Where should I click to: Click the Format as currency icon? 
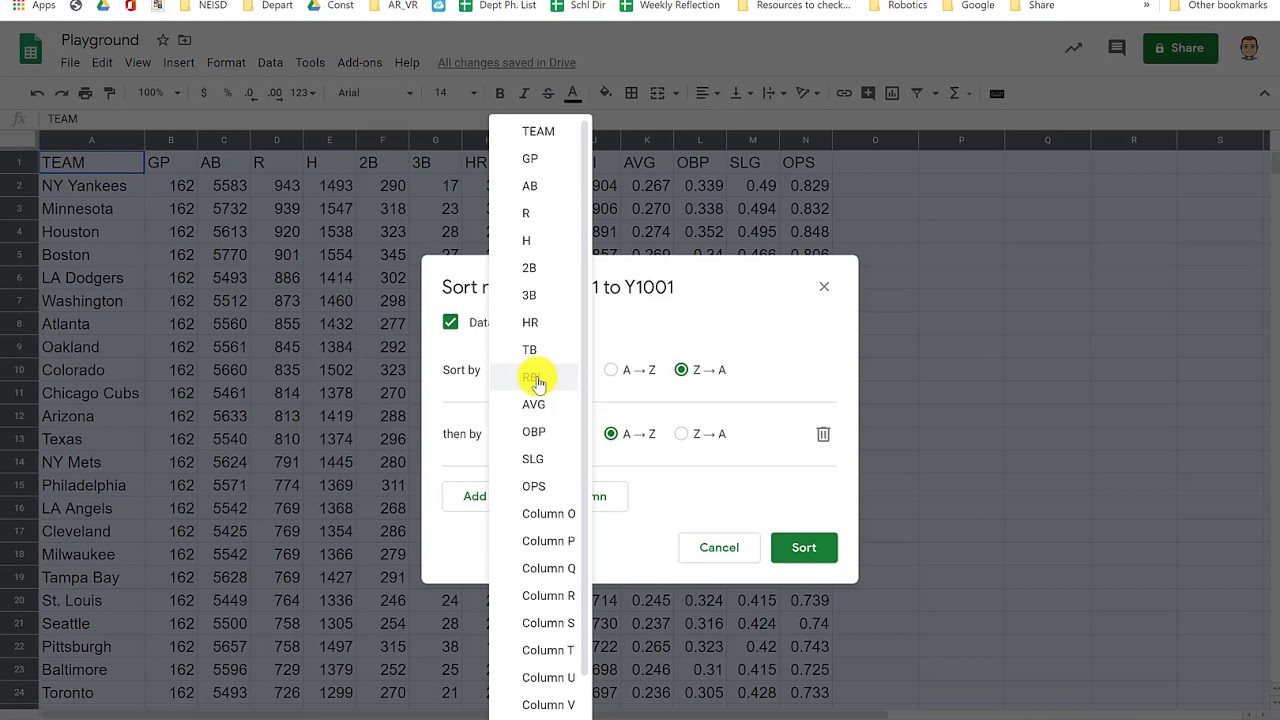click(x=204, y=93)
